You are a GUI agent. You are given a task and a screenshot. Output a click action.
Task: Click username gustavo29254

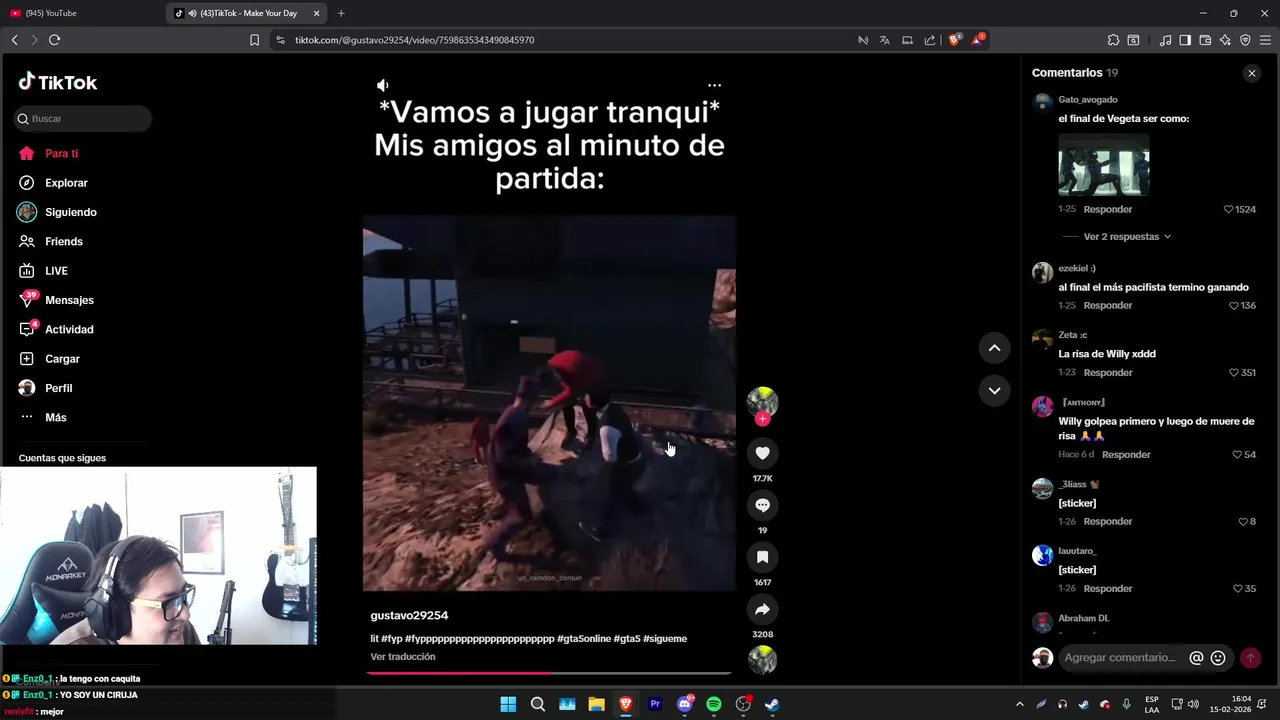tap(409, 615)
